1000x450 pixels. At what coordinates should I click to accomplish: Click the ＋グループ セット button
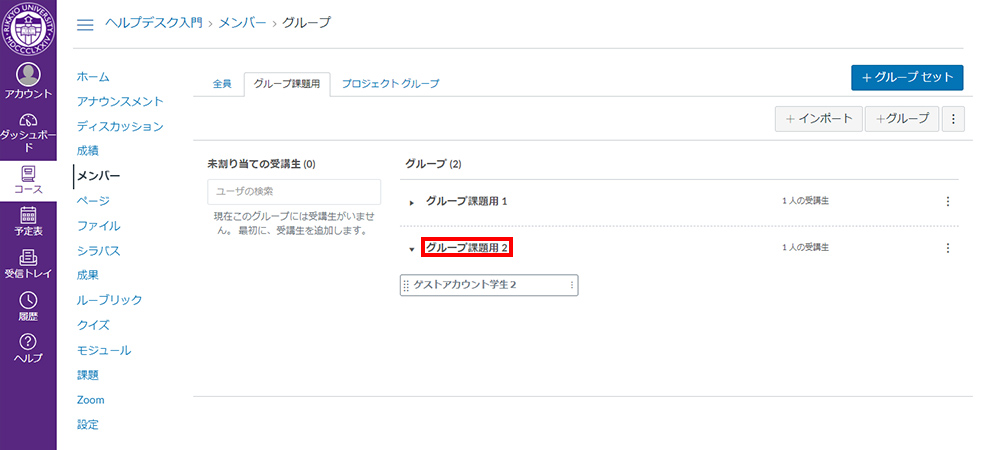[x=906, y=78]
